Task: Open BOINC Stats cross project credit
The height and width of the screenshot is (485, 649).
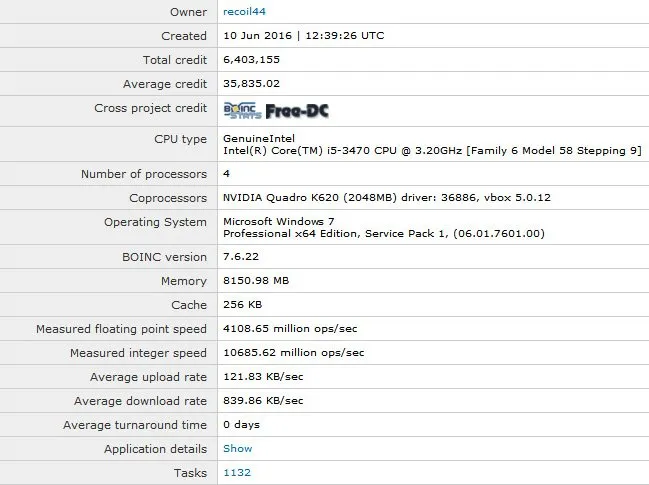Action: pyautogui.click(x=243, y=110)
